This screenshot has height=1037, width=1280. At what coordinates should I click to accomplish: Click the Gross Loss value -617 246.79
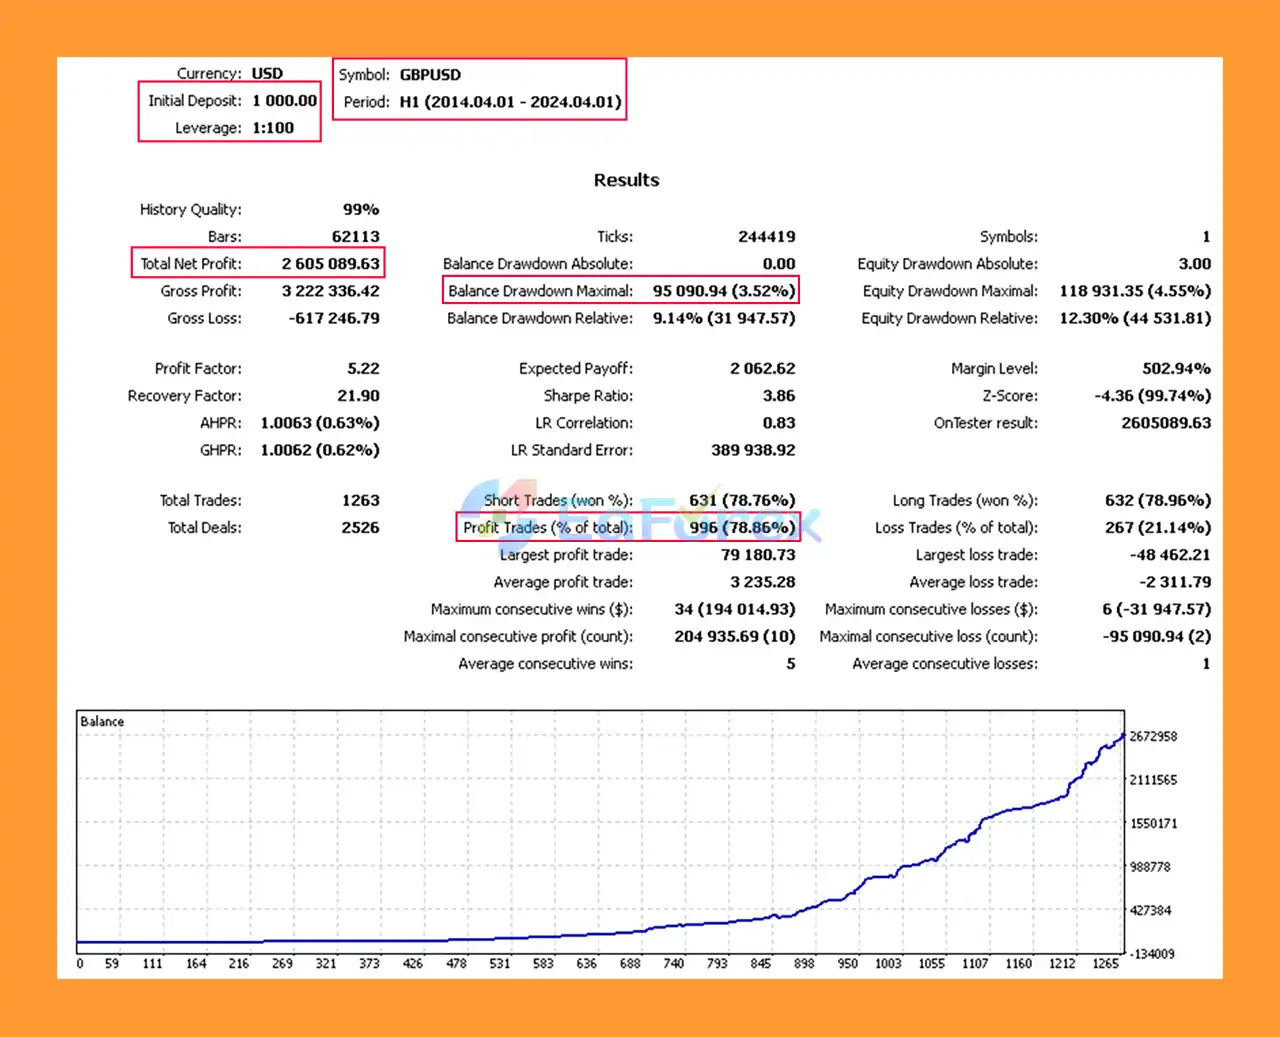(334, 318)
